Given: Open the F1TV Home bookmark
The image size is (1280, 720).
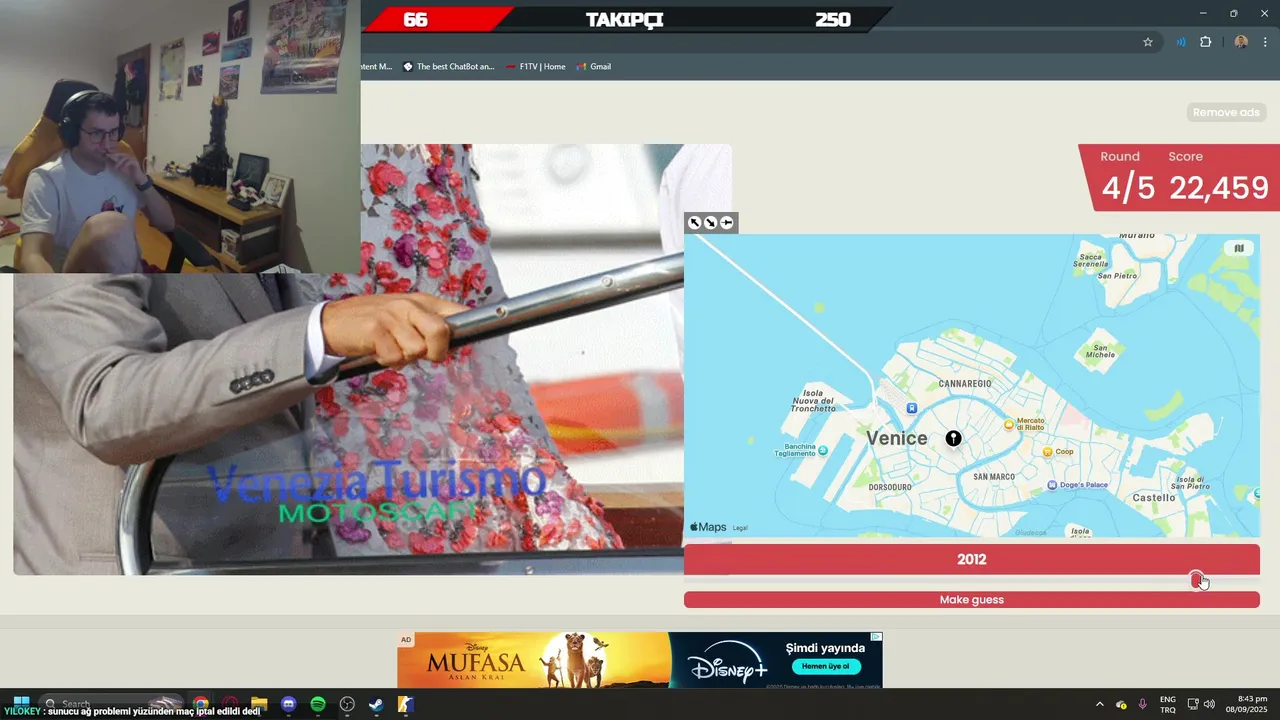Looking at the screenshot, I should coord(535,67).
